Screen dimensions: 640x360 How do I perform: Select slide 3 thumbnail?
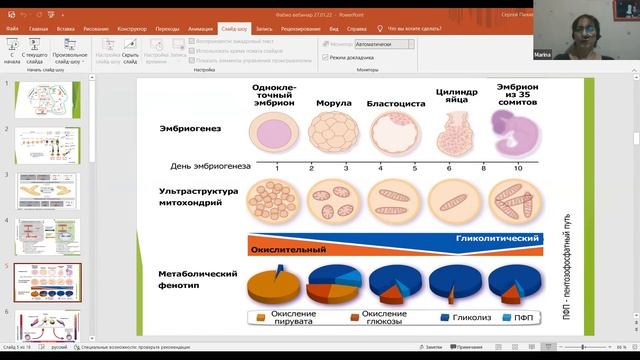(48, 191)
